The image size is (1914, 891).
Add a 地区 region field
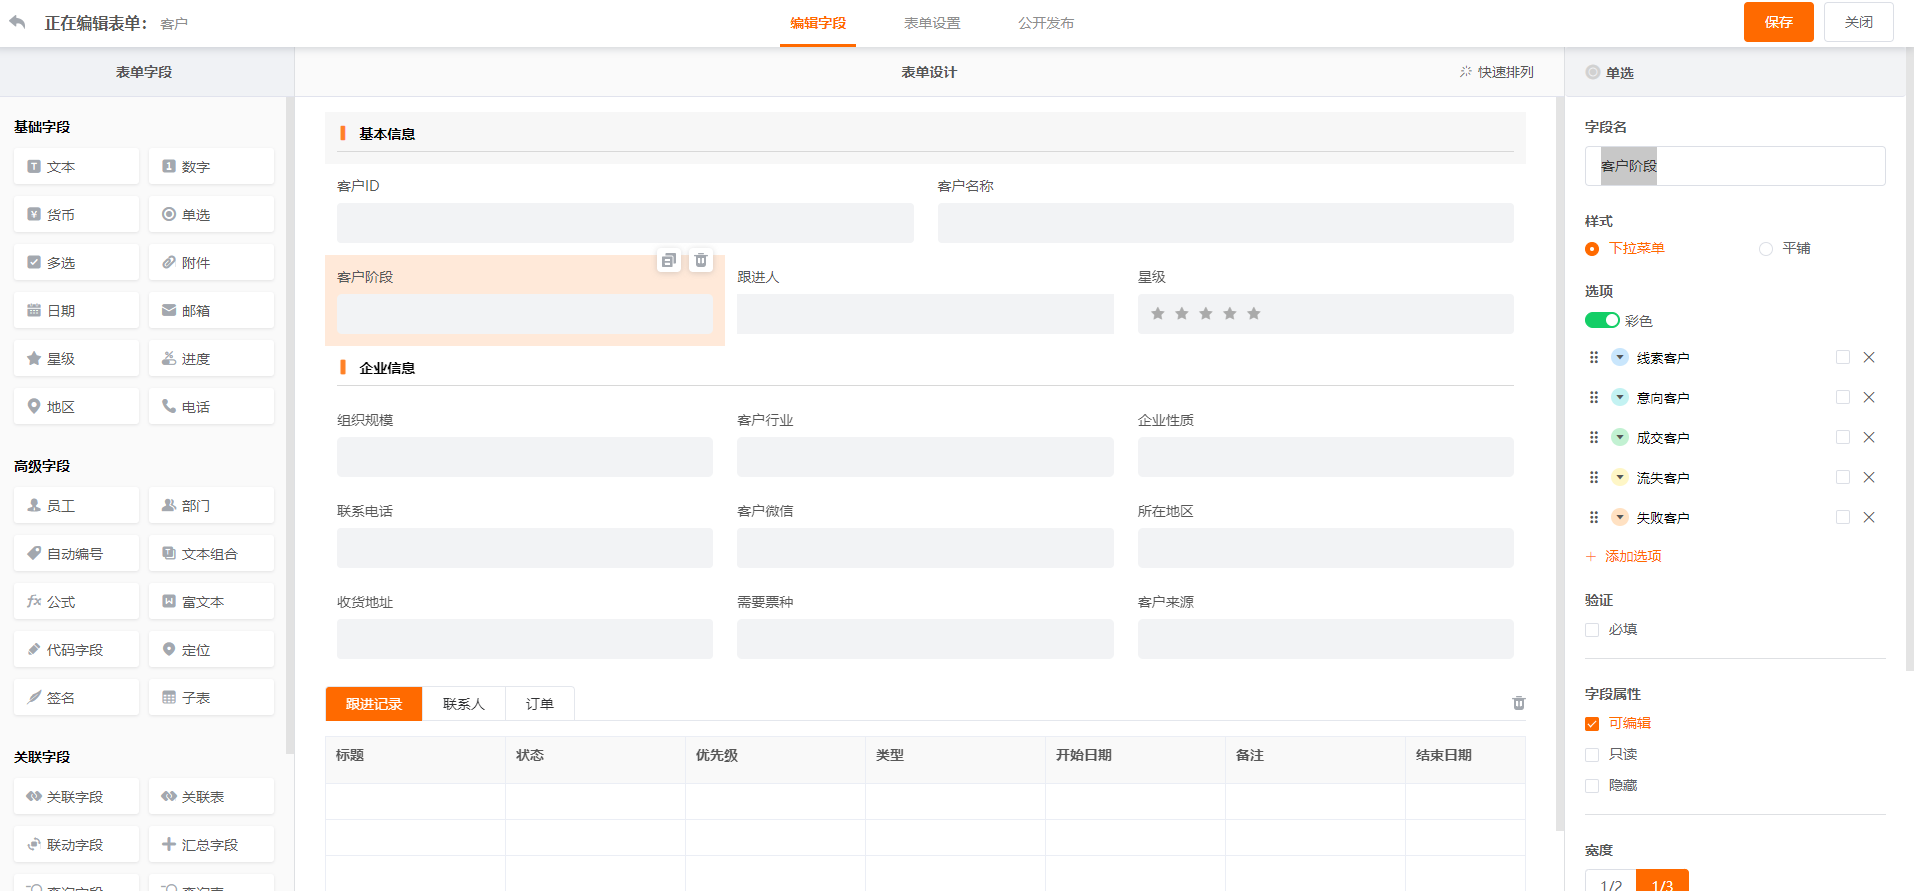coord(76,406)
